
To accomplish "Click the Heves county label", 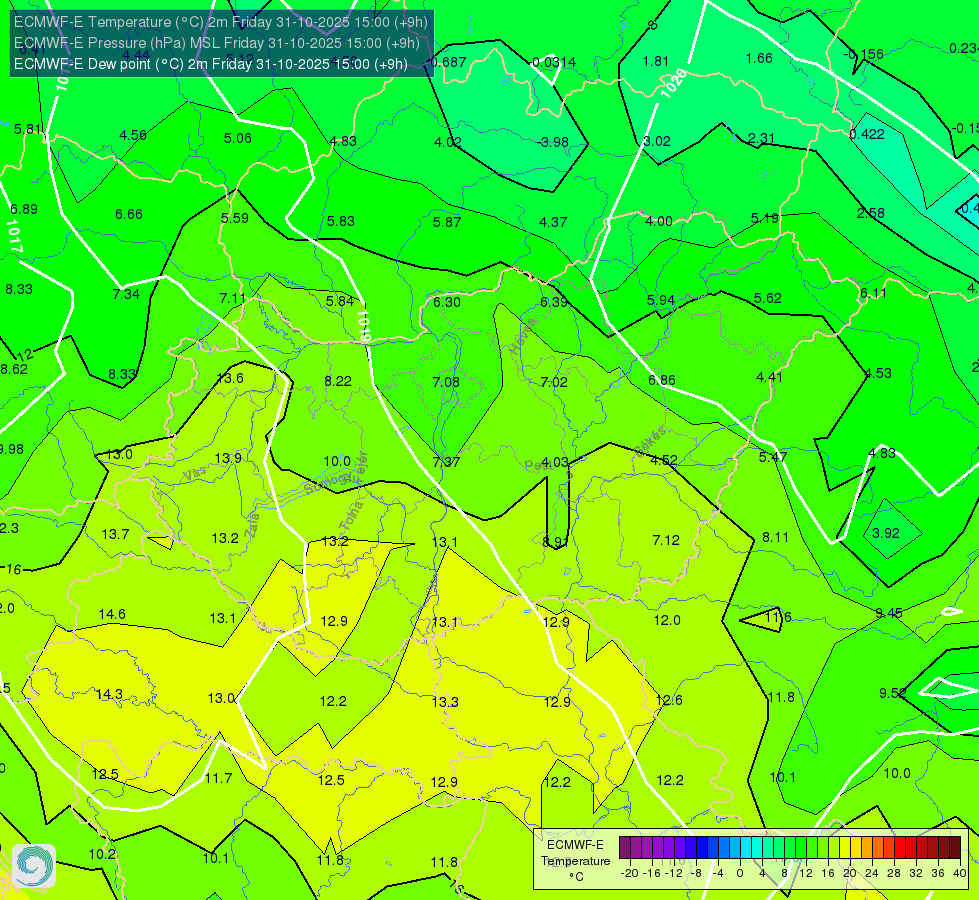I will click(523, 337).
